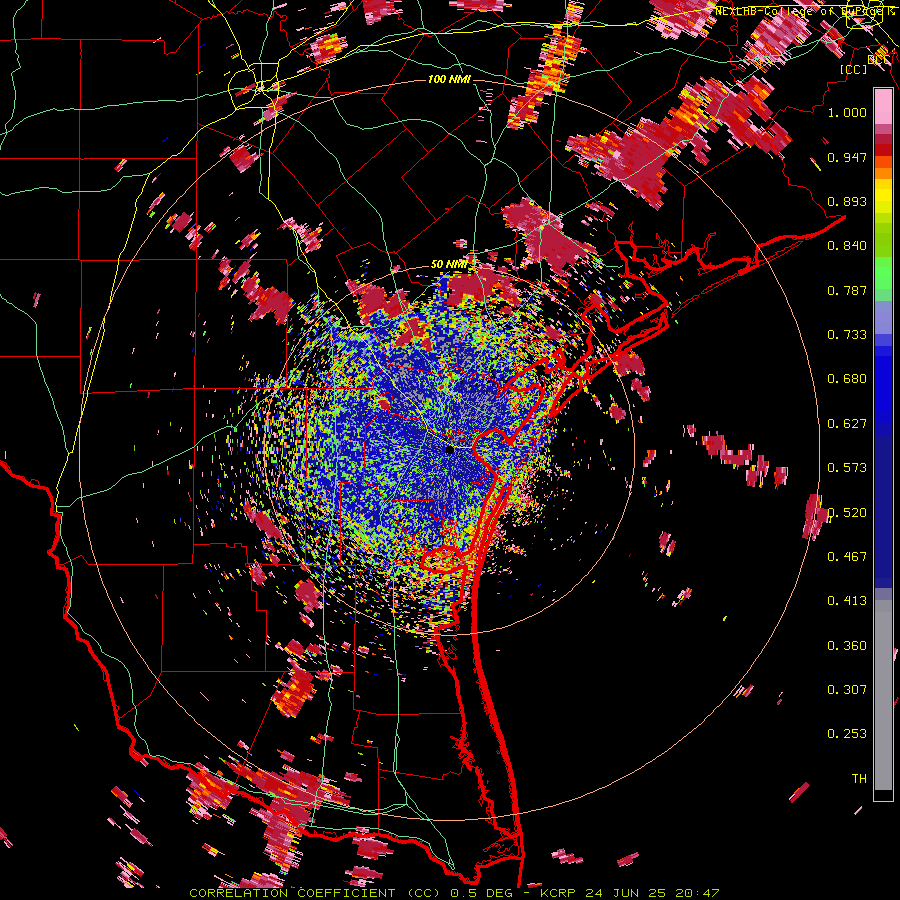
Task: Click the [CC] legend heading
Action: click(853, 69)
